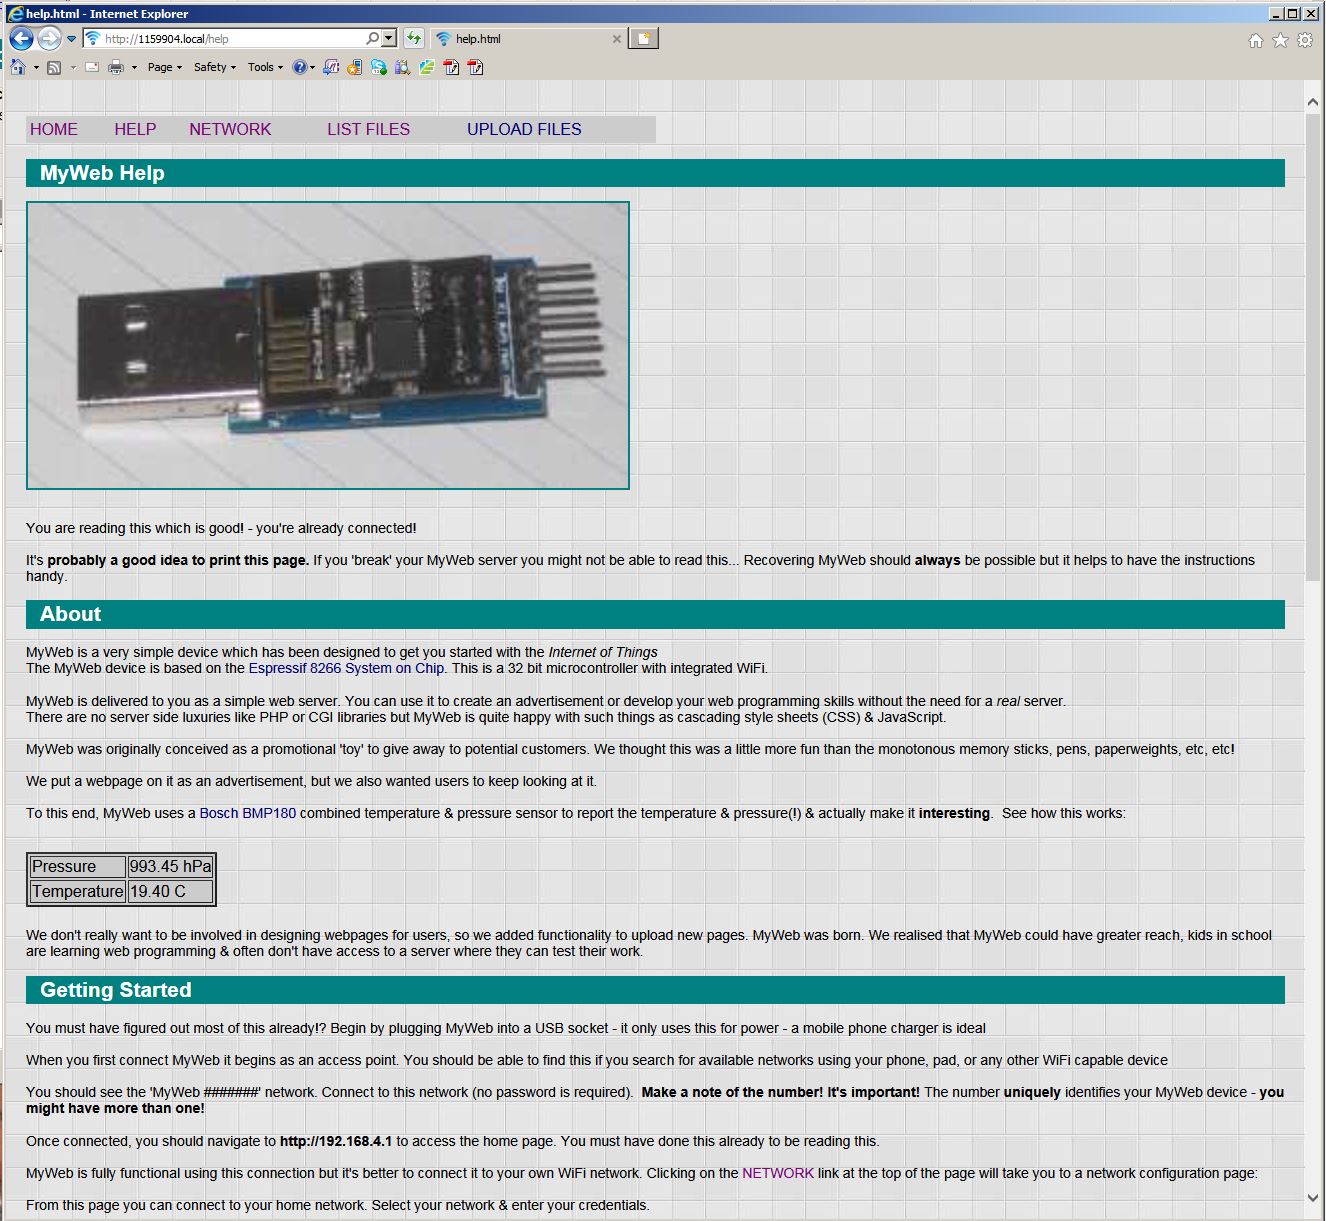This screenshot has height=1221, width=1326.
Task: Click the MyWeb device photo
Action: [x=328, y=345]
